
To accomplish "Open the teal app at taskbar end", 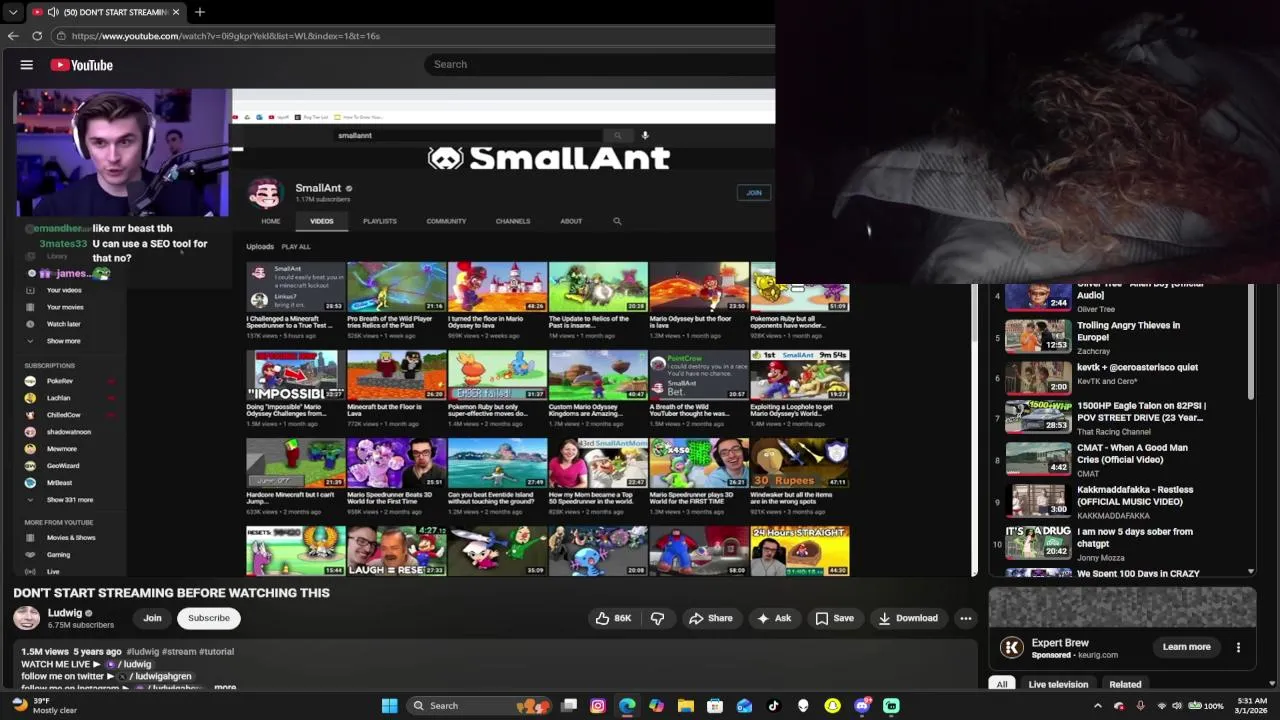I will (891, 706).
